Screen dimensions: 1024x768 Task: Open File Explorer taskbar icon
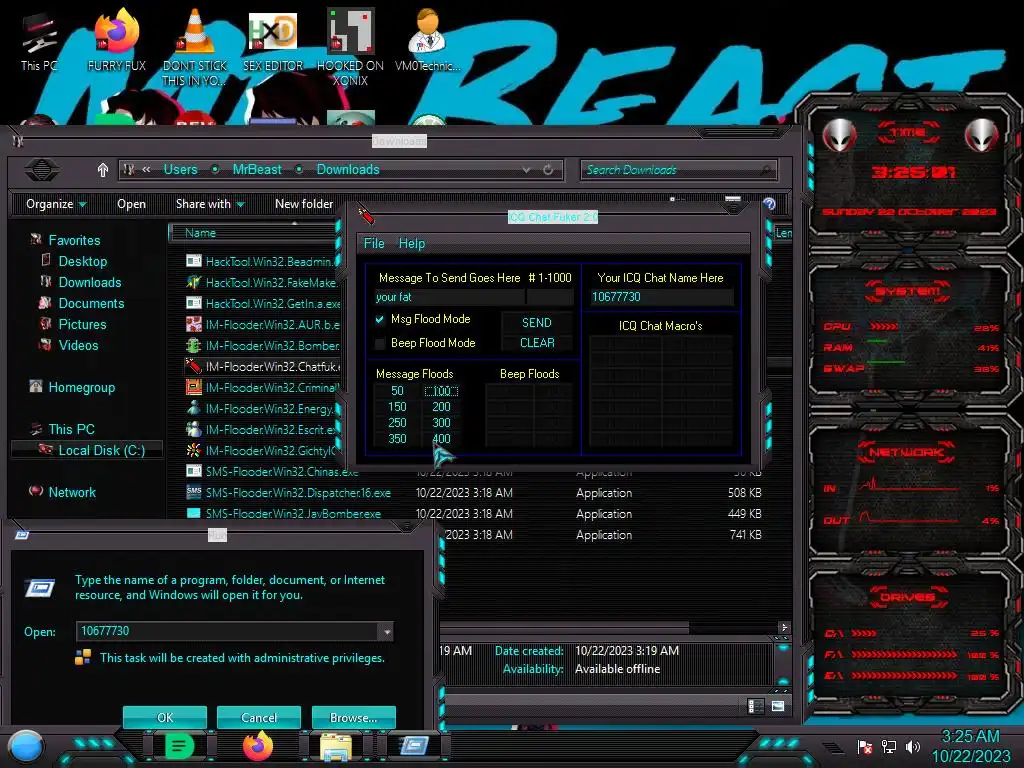[336, 746]
